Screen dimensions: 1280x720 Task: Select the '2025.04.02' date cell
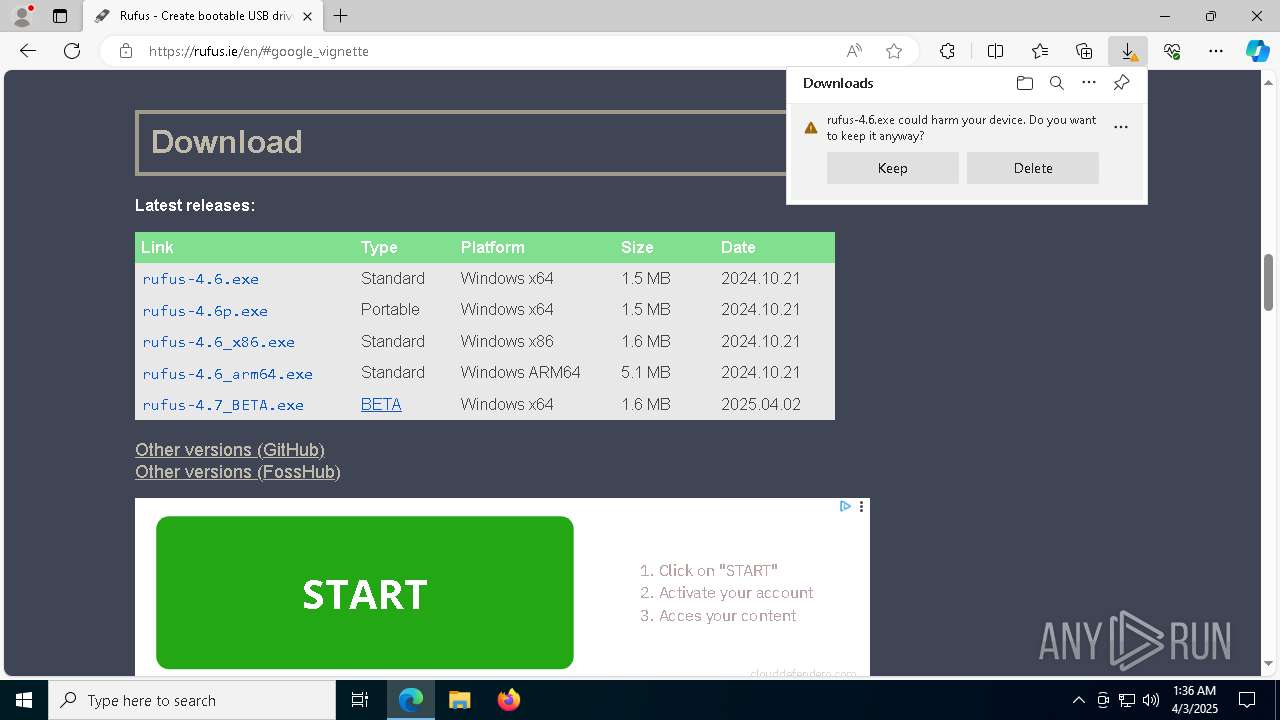click(x=761, y=404)
